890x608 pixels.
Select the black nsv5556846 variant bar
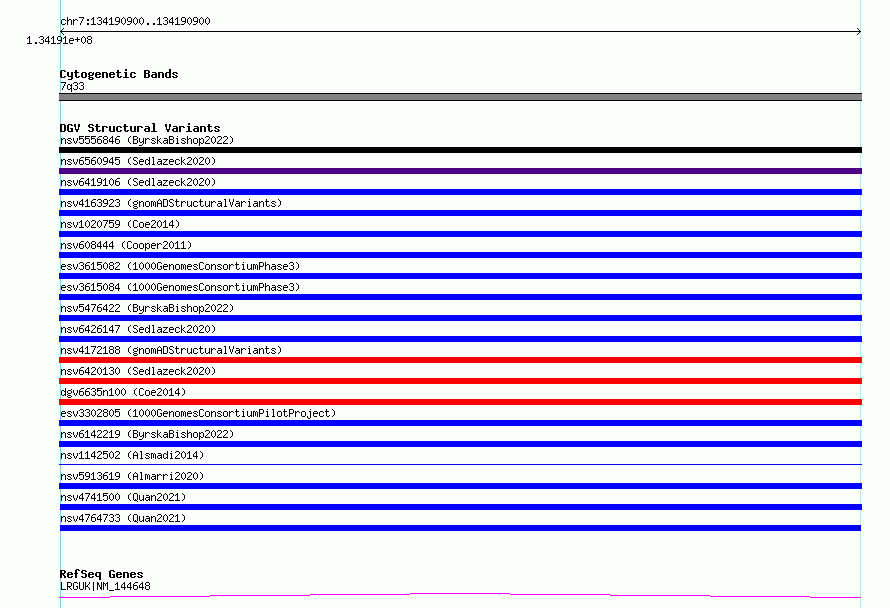(460, 150)
